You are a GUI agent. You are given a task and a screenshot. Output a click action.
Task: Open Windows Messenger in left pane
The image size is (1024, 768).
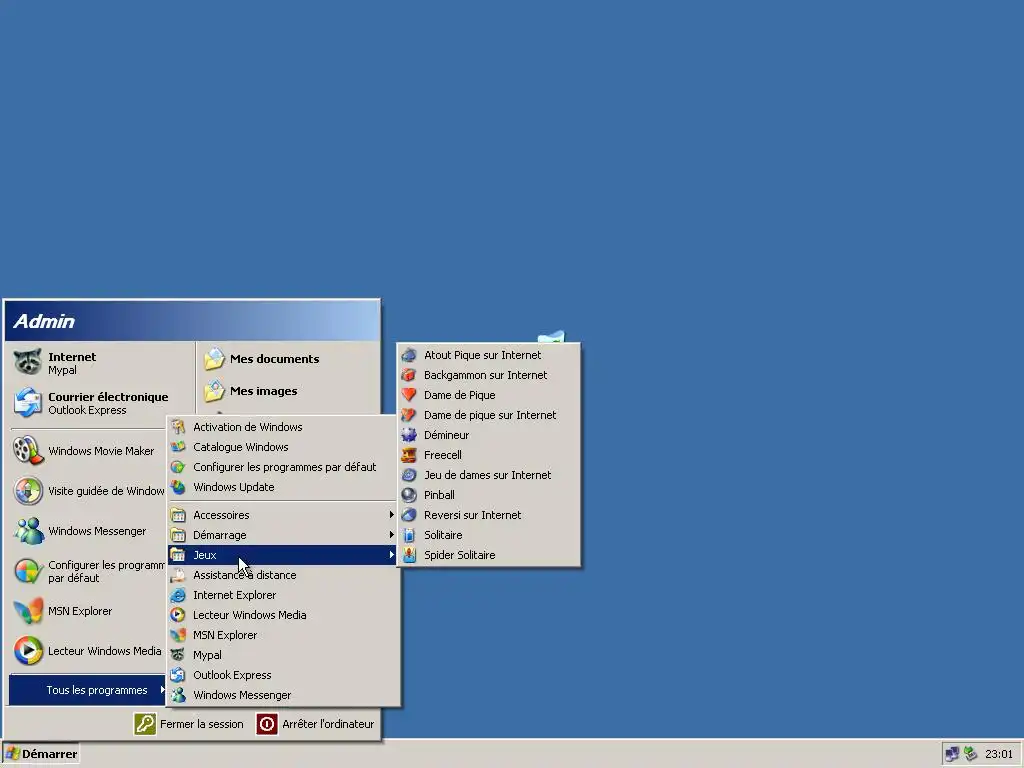click(x=88, y=531)
